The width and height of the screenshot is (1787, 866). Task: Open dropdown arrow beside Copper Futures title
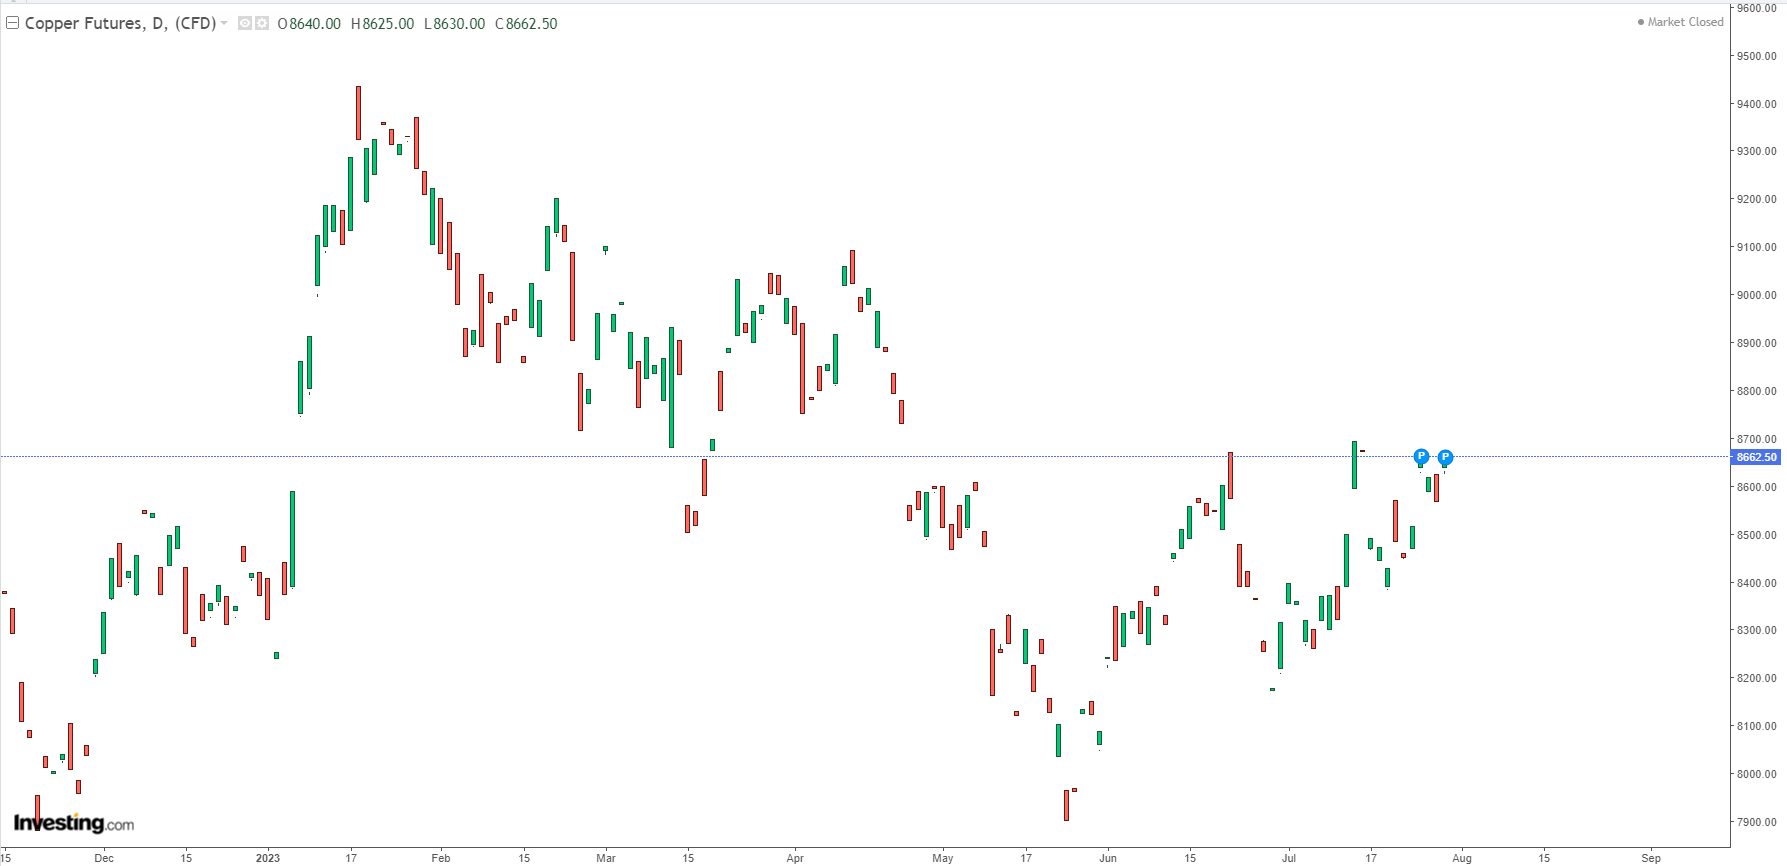[x=224, y=23]
